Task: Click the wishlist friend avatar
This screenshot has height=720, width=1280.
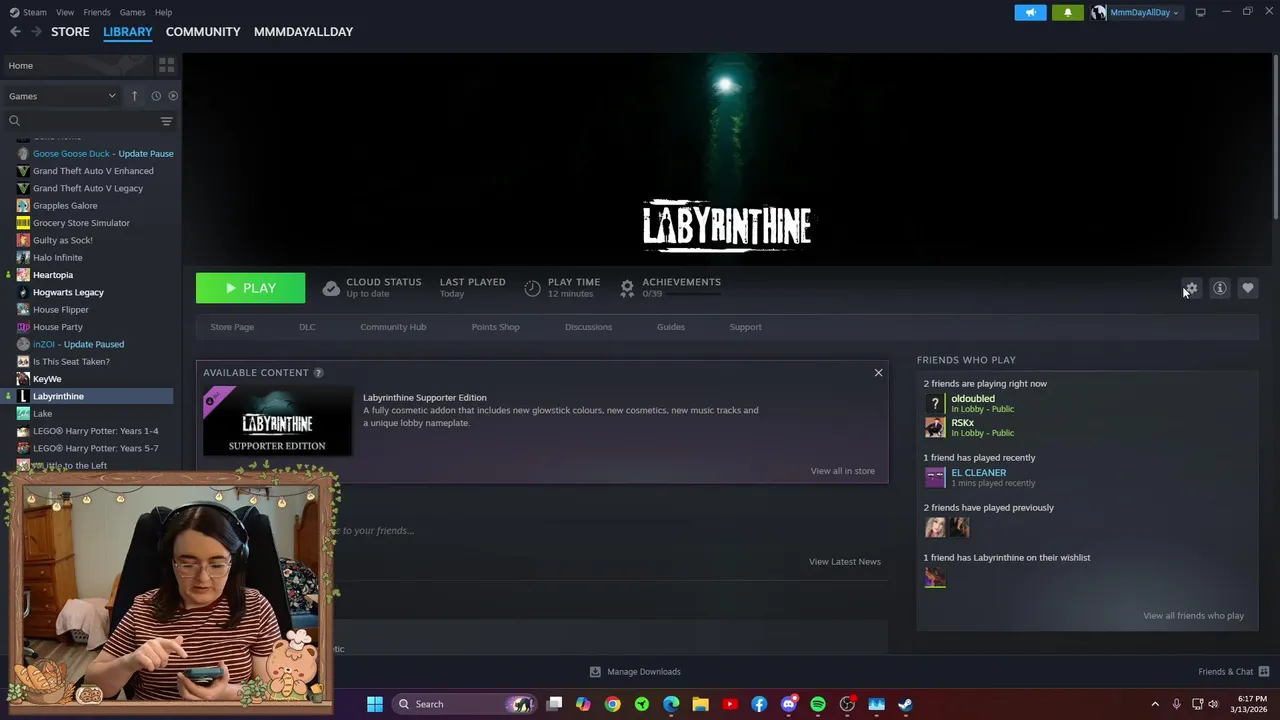Action: click(x=935, y=577)
